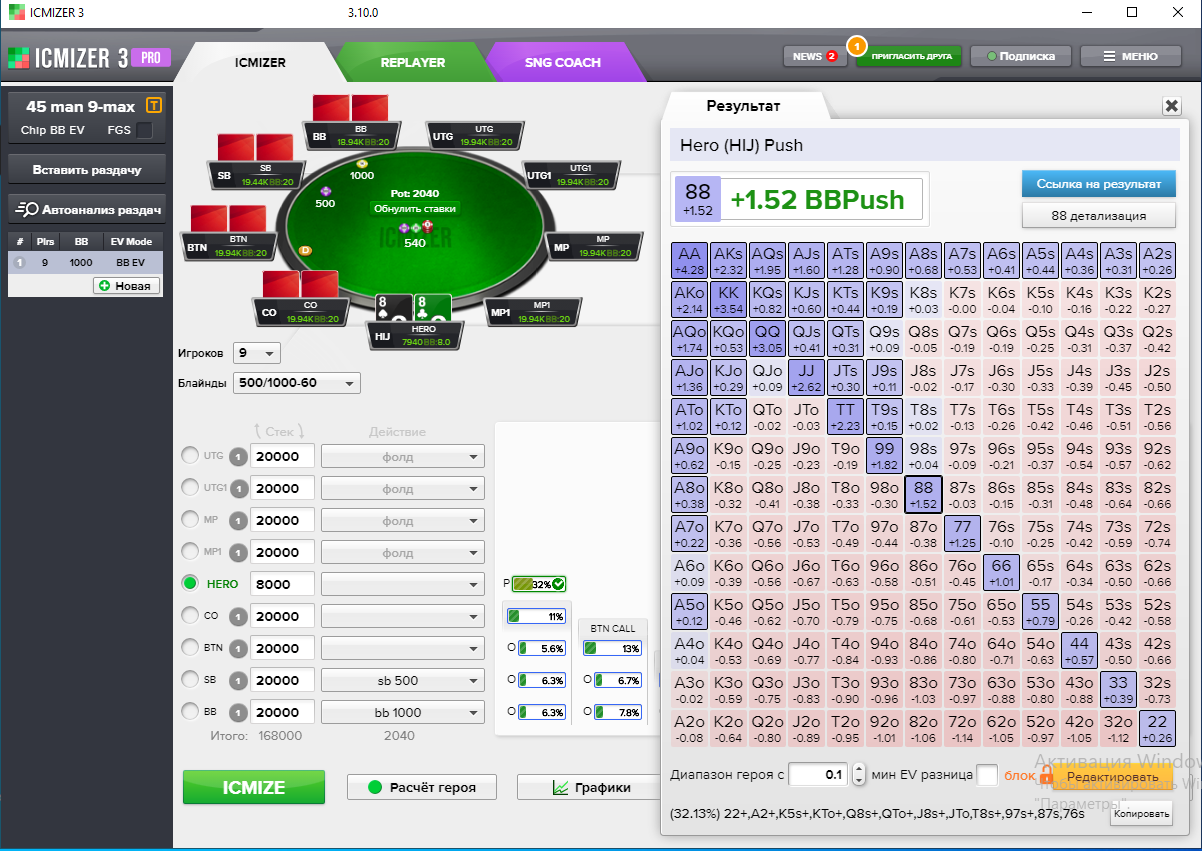Select the UTG1 position radio button

[x=190, y=488]
